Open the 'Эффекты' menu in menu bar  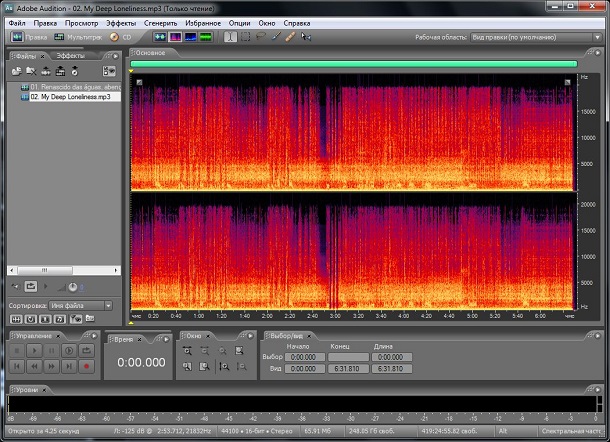121,21
